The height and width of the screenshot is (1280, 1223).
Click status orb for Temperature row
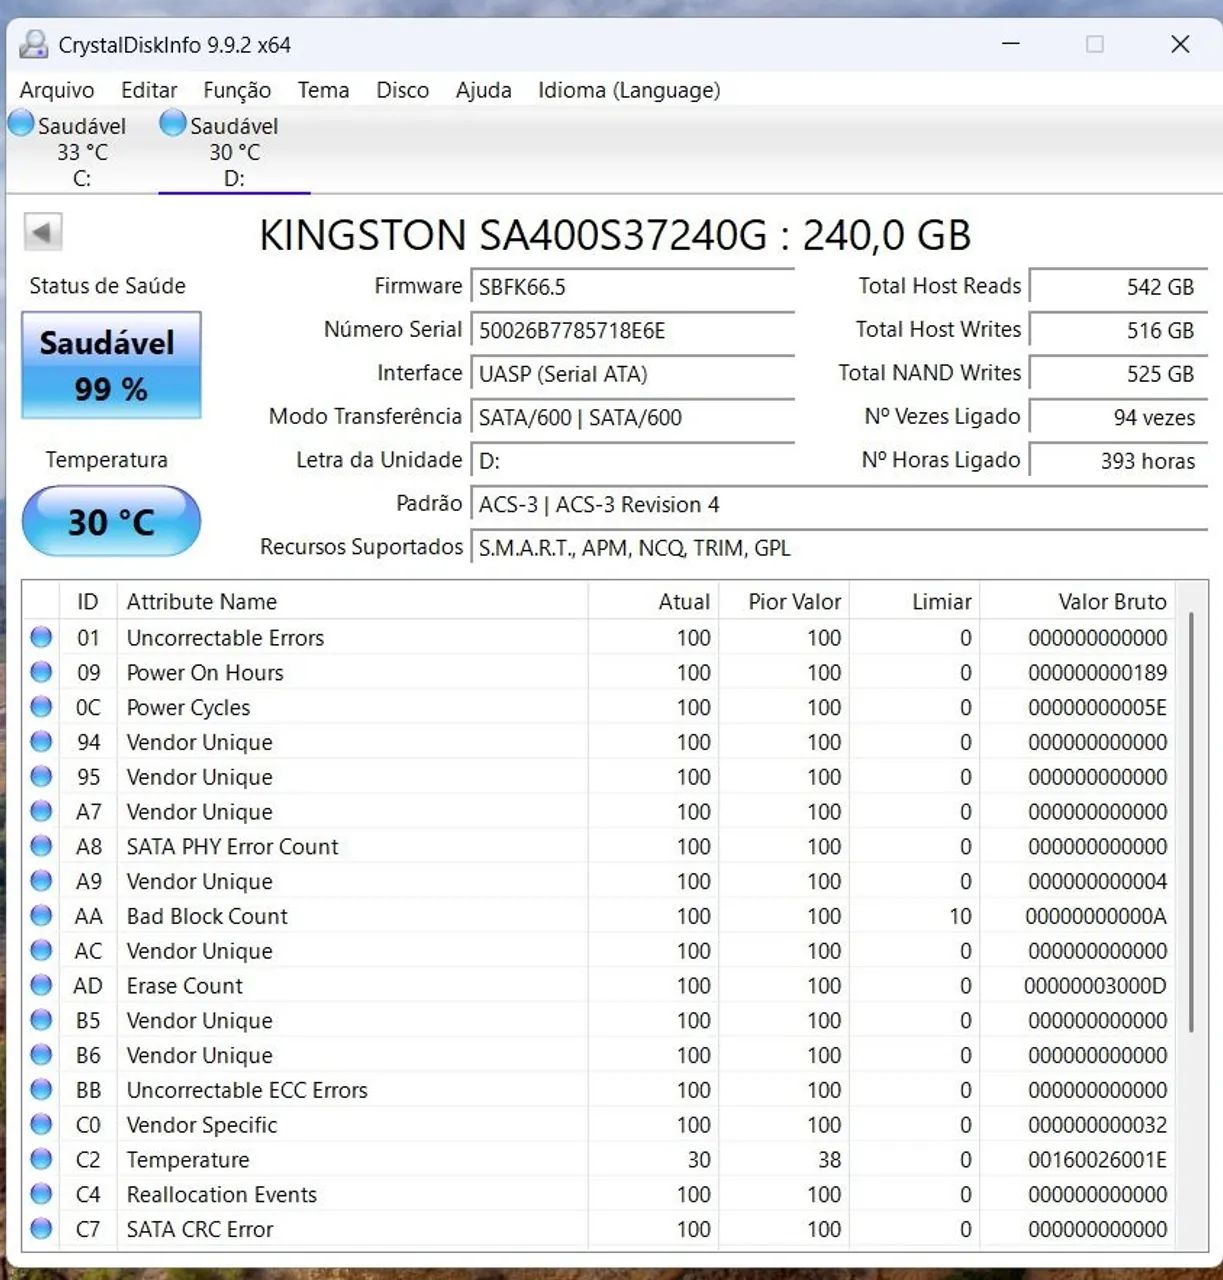[41, 1159]
